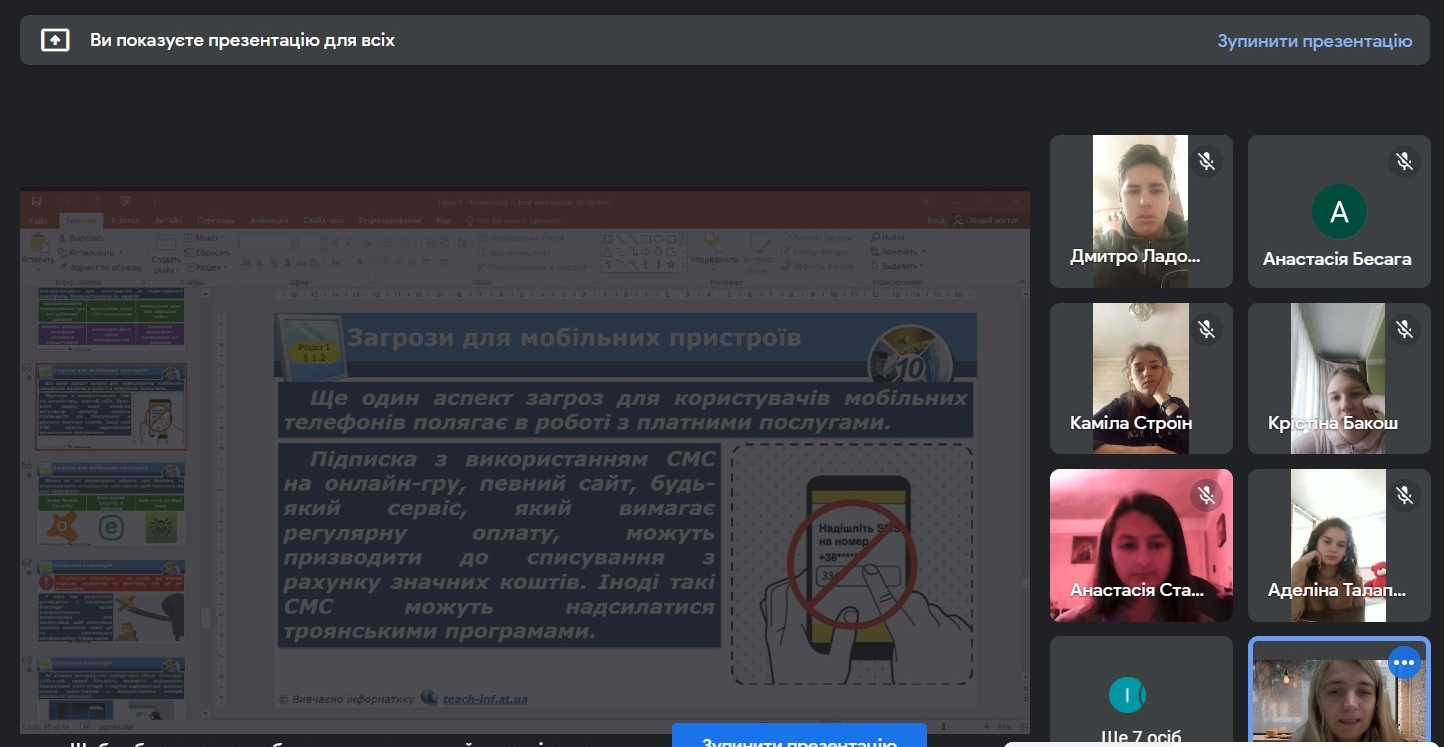
Task: Click slide title 'Загрози для мобільних пристроїв'
Action: click(x=573, y=337)
